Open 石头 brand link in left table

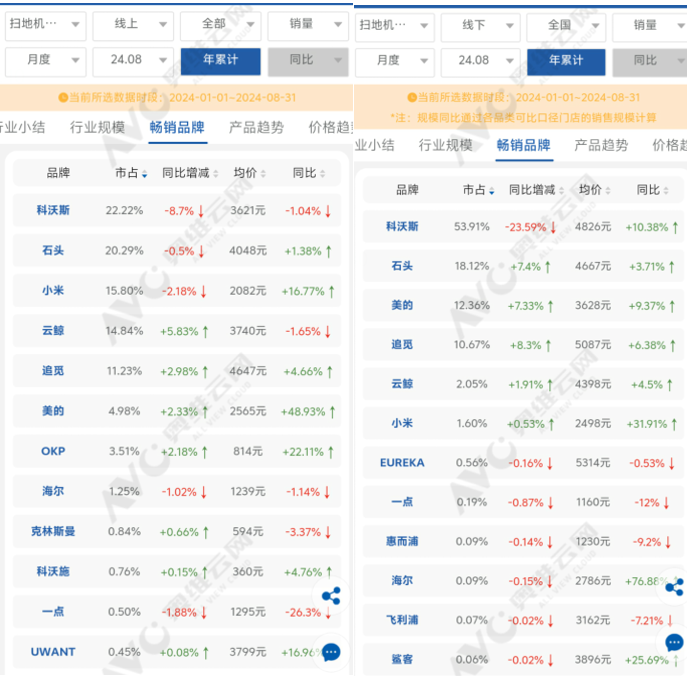coord(53,251)
